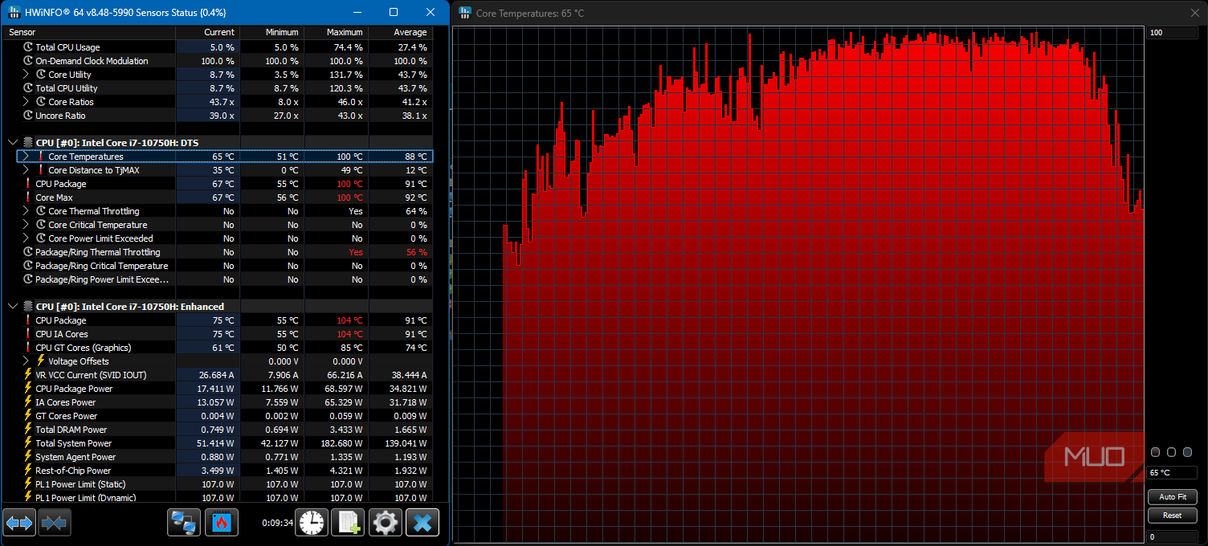
Task: Click the lightning icon beside IA Cores Power
Action: point(27,402)
